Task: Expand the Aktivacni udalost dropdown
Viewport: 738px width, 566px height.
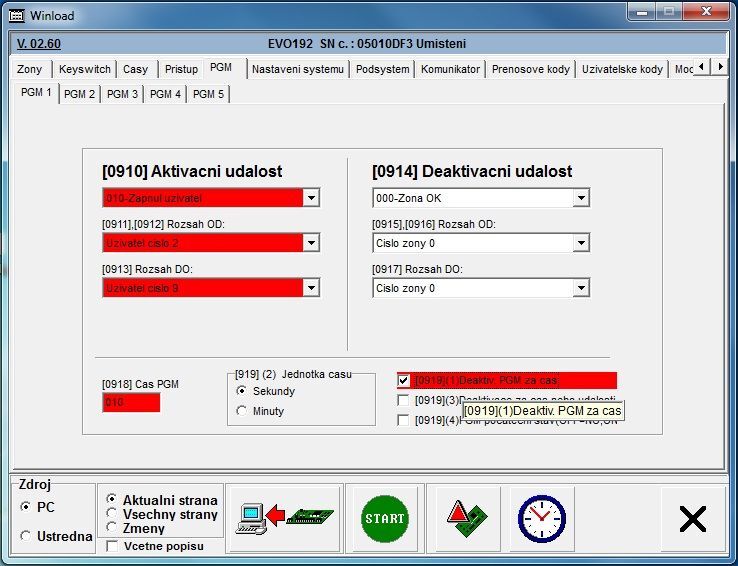Action: [x=311, y=198]
